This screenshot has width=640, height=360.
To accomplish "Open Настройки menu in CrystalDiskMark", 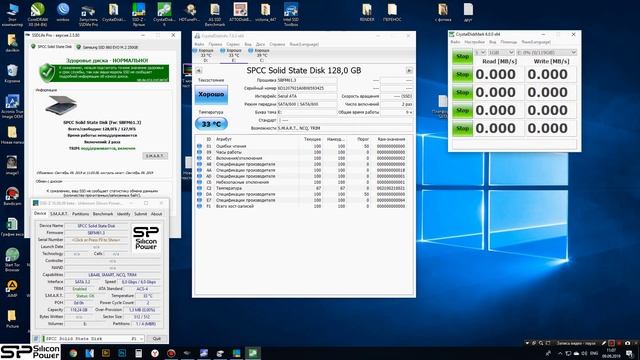I will point(474,42).
